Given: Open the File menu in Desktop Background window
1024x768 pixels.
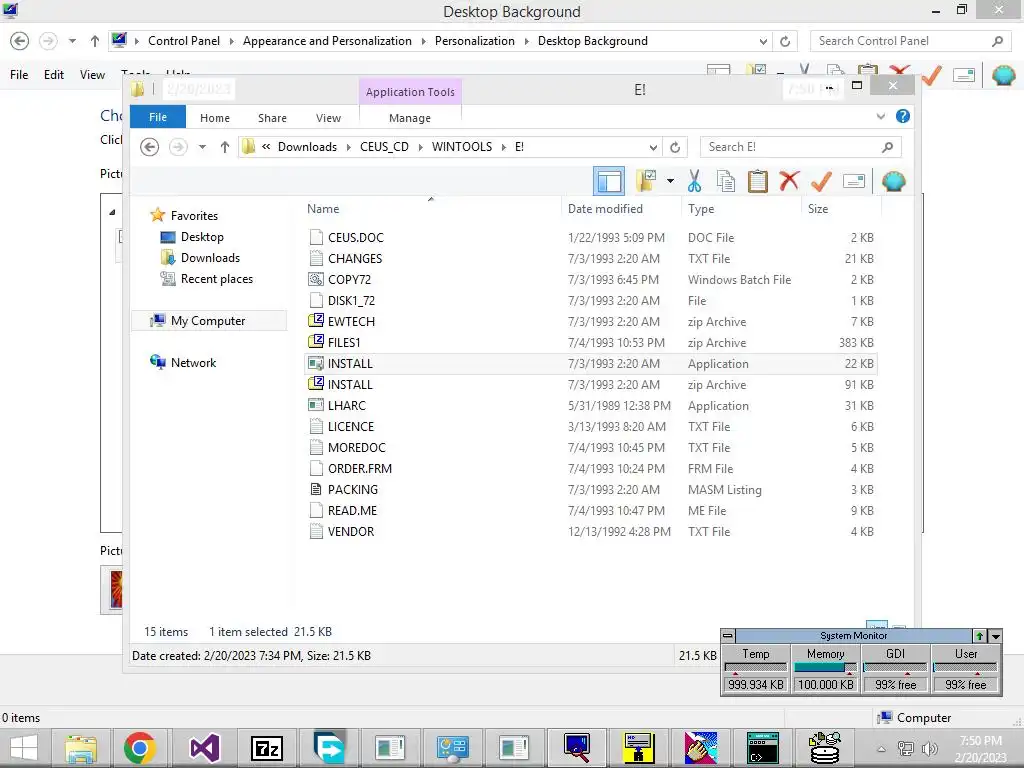Looking at the screenshot, I should (19, 75).
